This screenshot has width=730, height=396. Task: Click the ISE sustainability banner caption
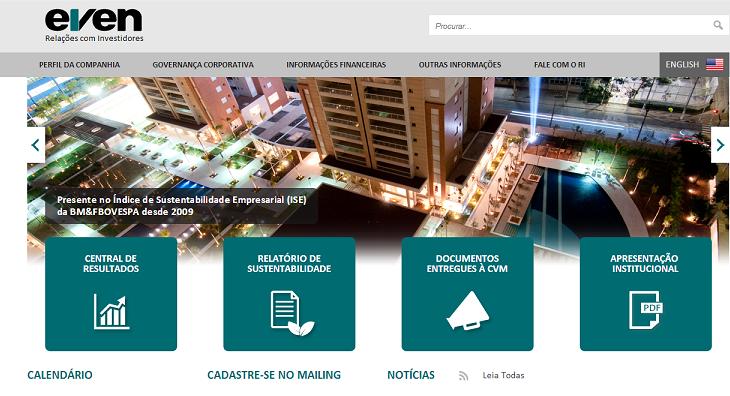tap(182, 206)
